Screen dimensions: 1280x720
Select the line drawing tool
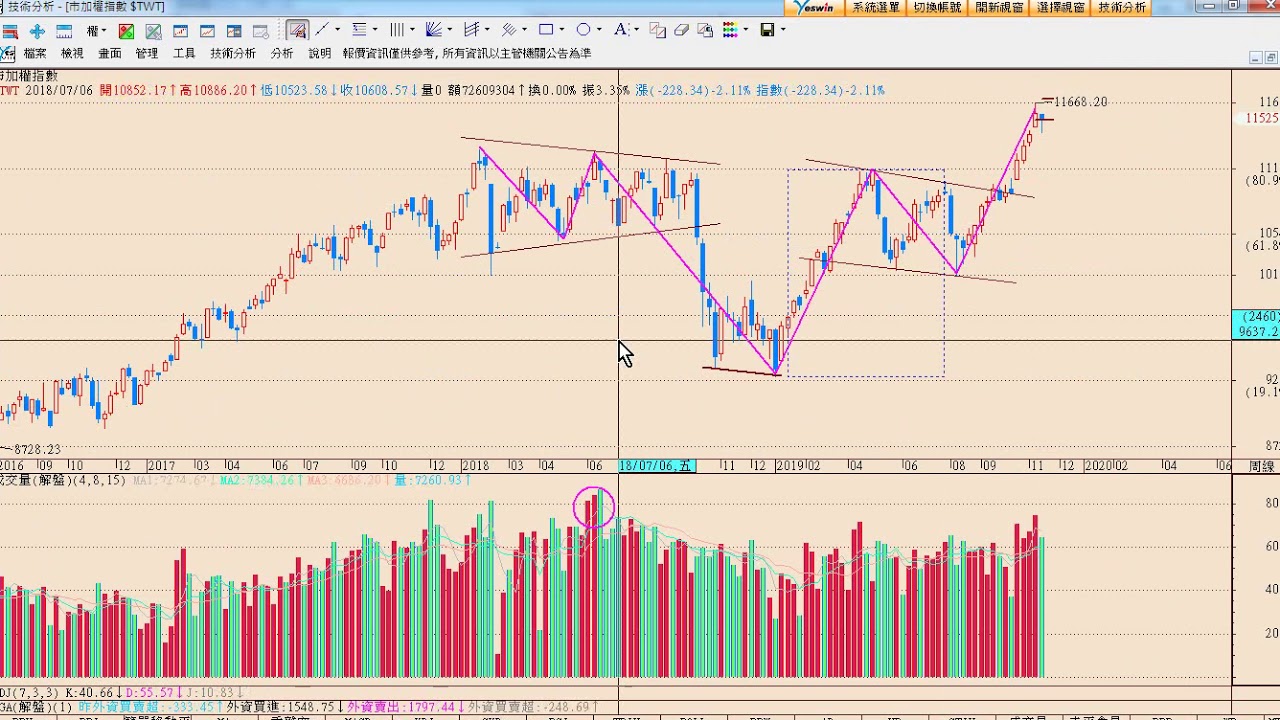pyautogui.click(x=322, y=31)
